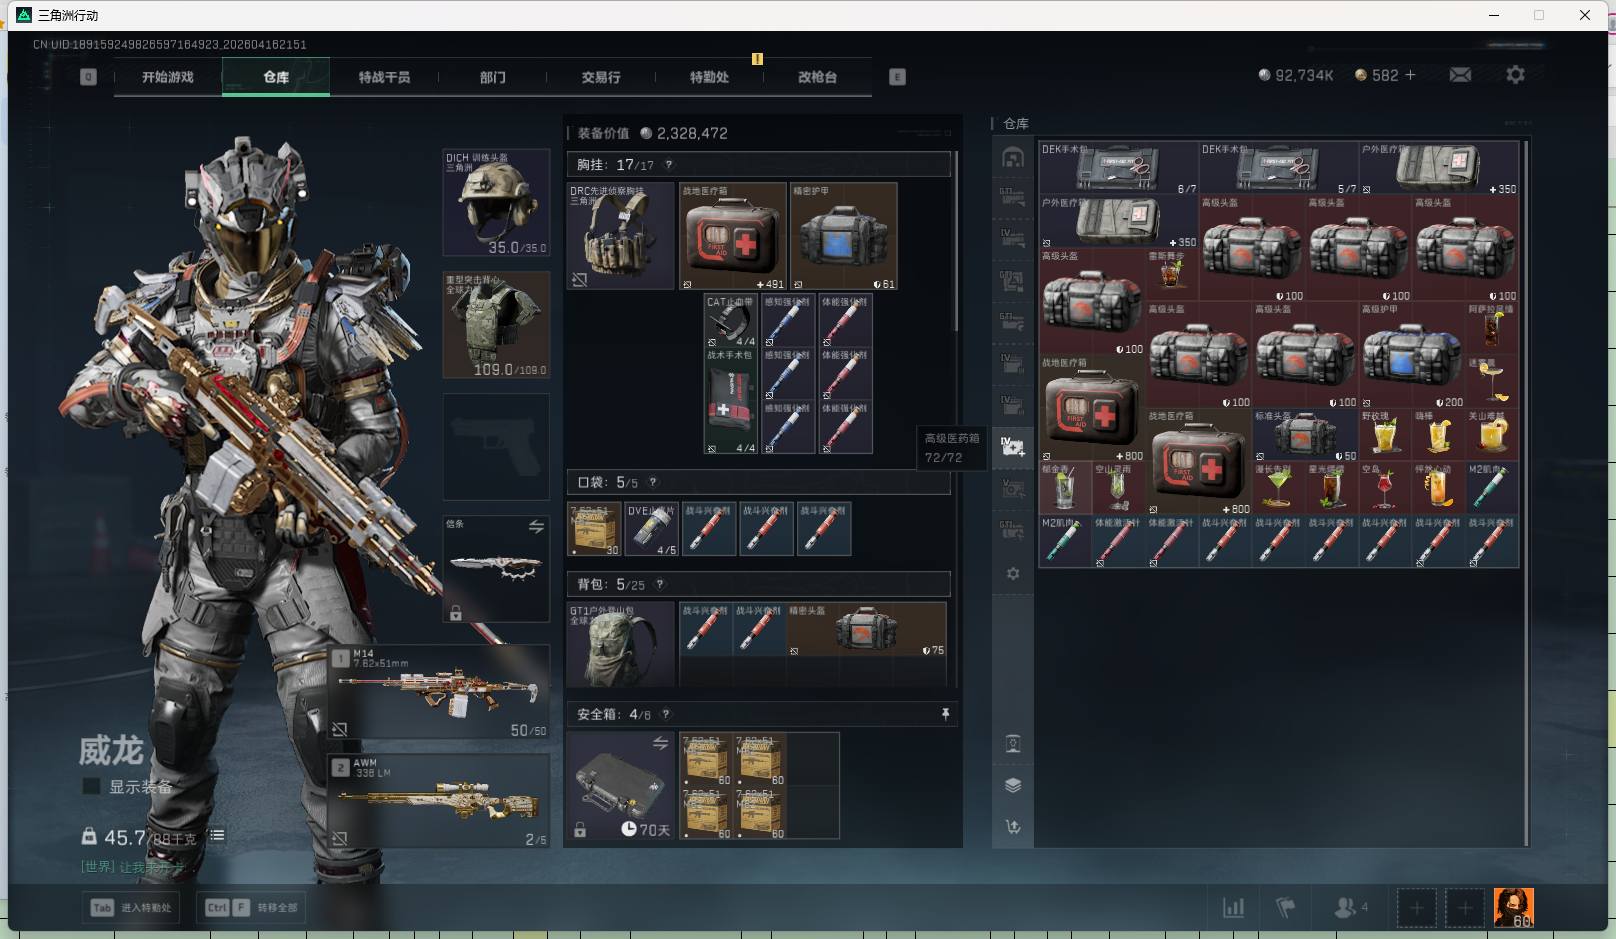1616x939 pixels.
Task: Click the flag icon in bottom bar
Action: tap(1286, 907)
